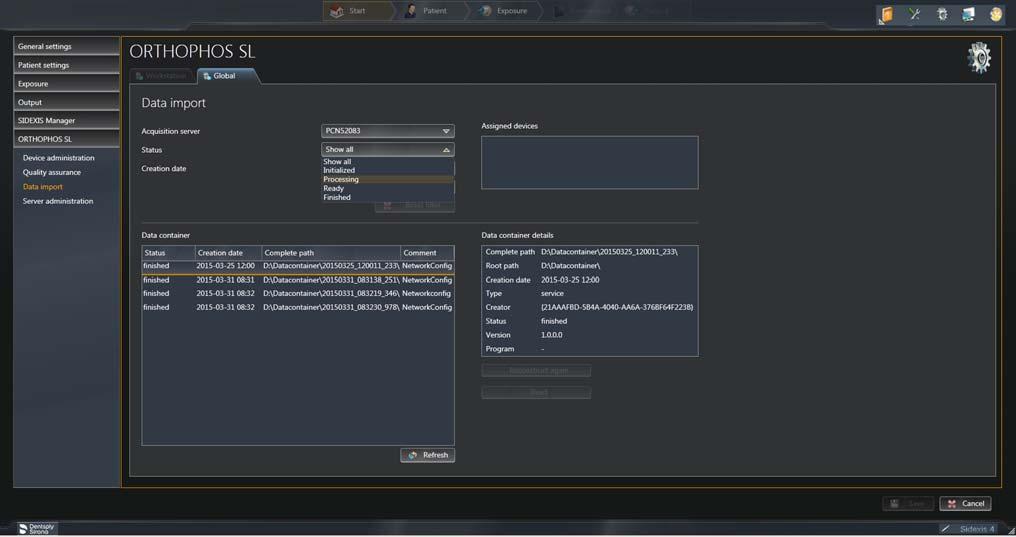Open Server administration in the sidebar
Image resolution: width=1016 pixels, height=537 pixels.
58,201
